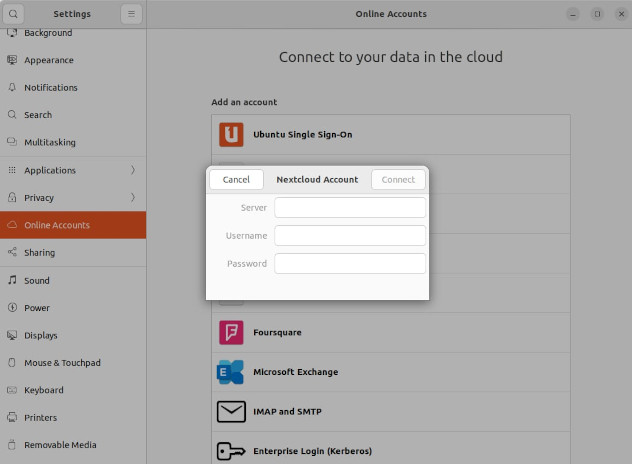Click the search icon in Settings header

(x=14, y=14)
